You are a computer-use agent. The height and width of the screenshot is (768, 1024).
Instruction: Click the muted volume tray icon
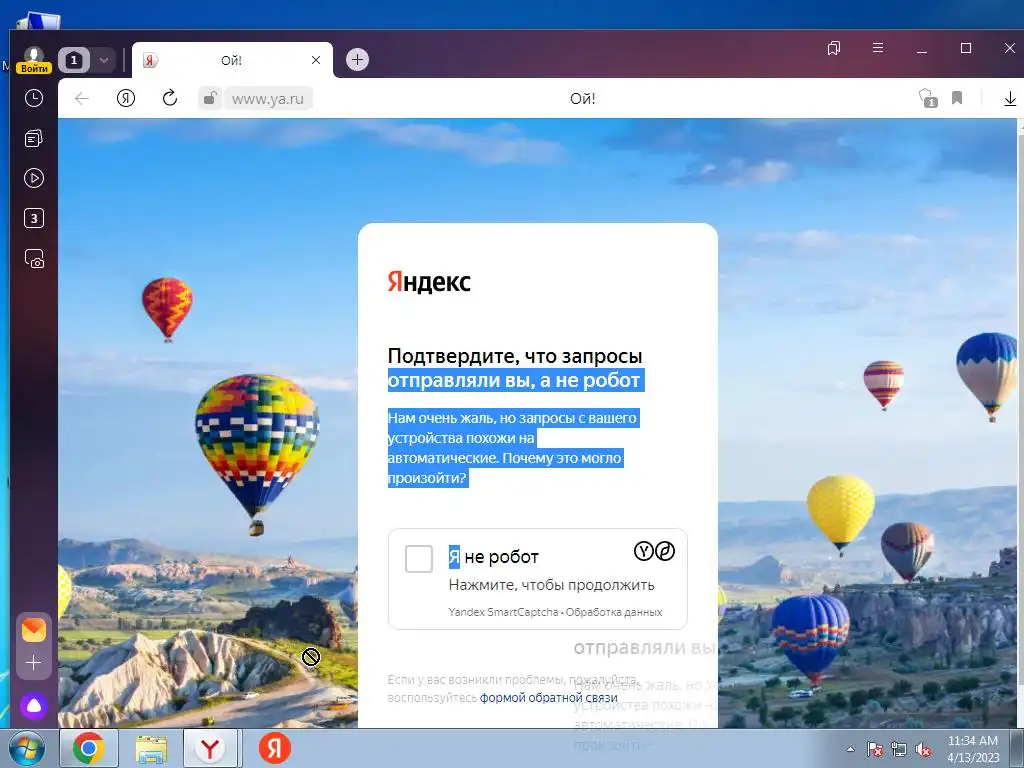[923, 749]
